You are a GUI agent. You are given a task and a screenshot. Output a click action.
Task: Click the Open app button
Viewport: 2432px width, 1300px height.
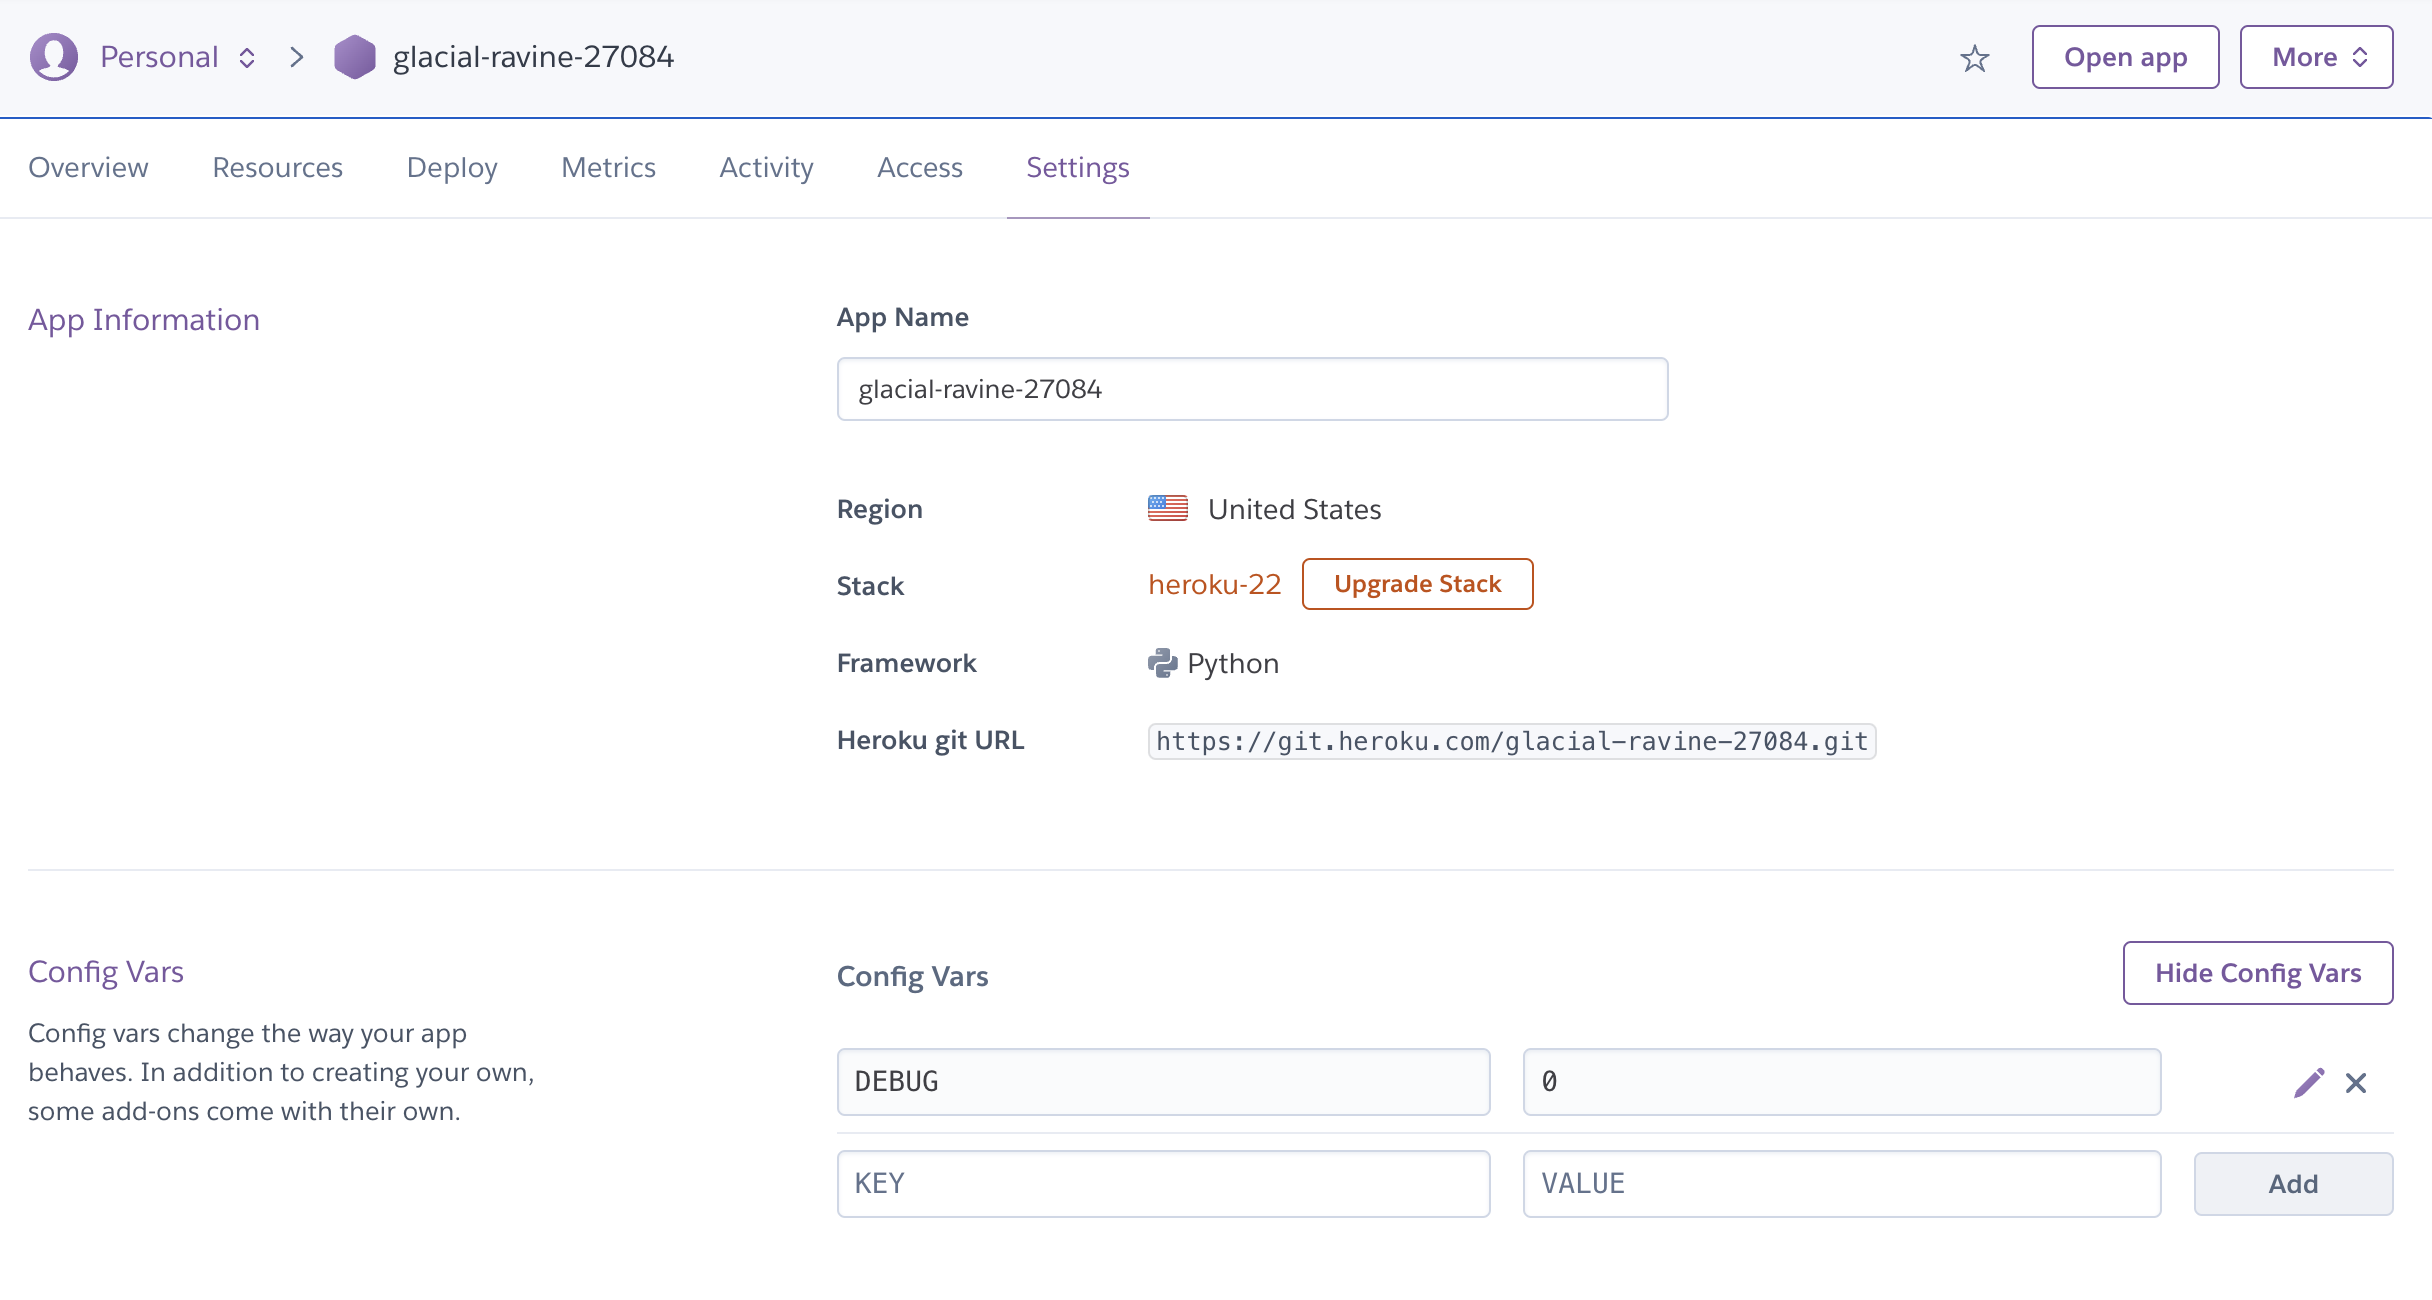click(x=2125, y=57)
